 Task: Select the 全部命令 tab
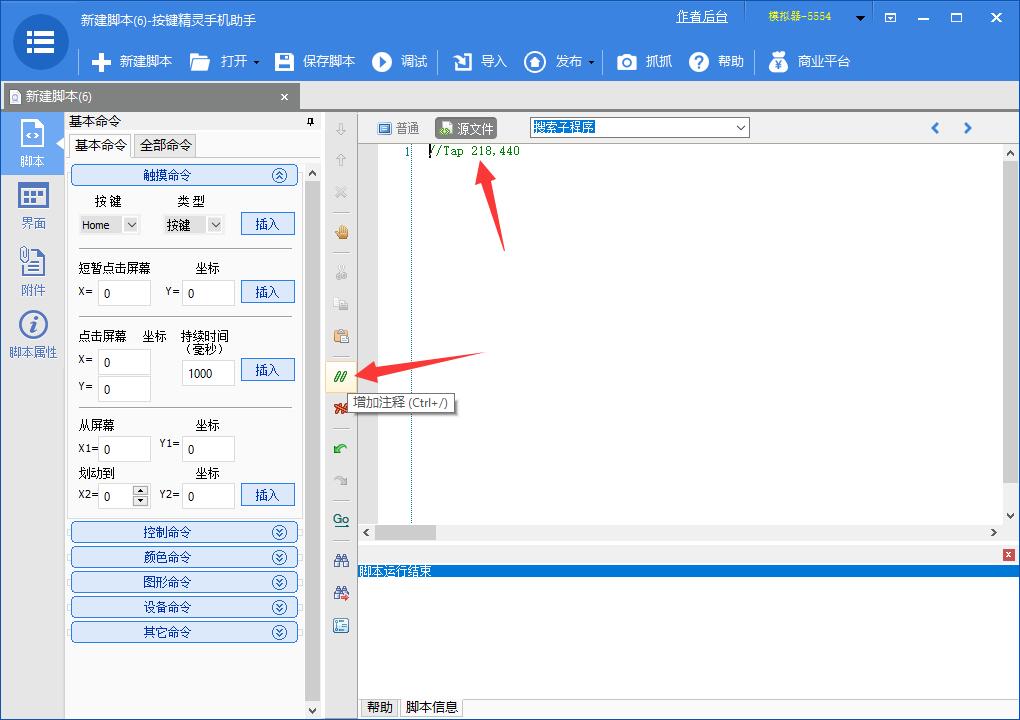click(x=165, y=145)
